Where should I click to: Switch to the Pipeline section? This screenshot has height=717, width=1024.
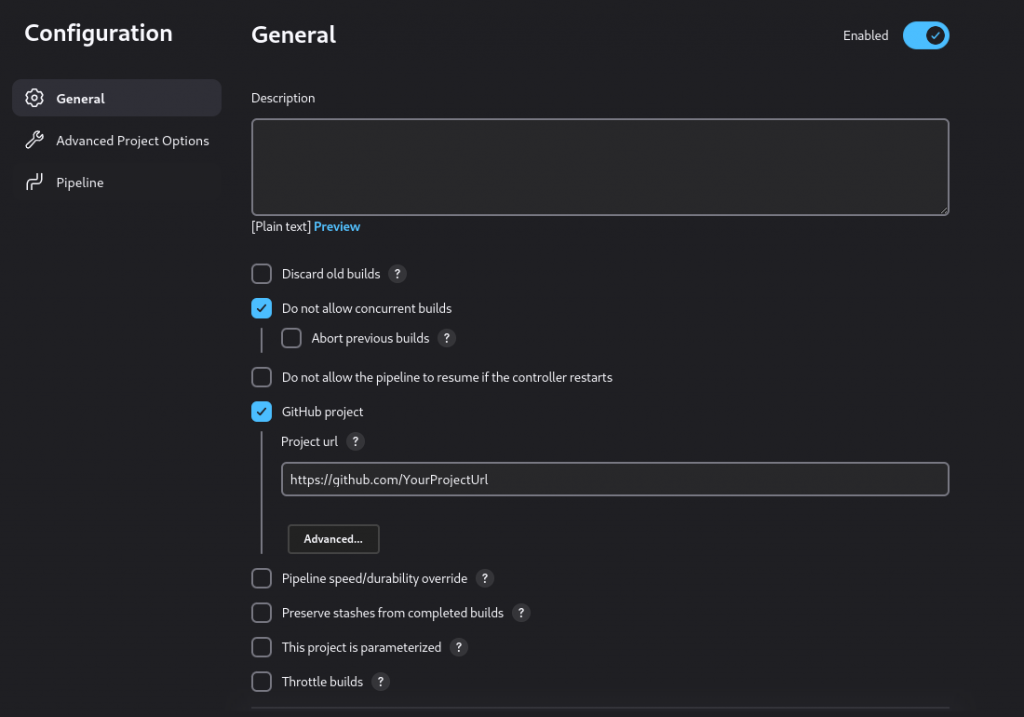[80, 182]
